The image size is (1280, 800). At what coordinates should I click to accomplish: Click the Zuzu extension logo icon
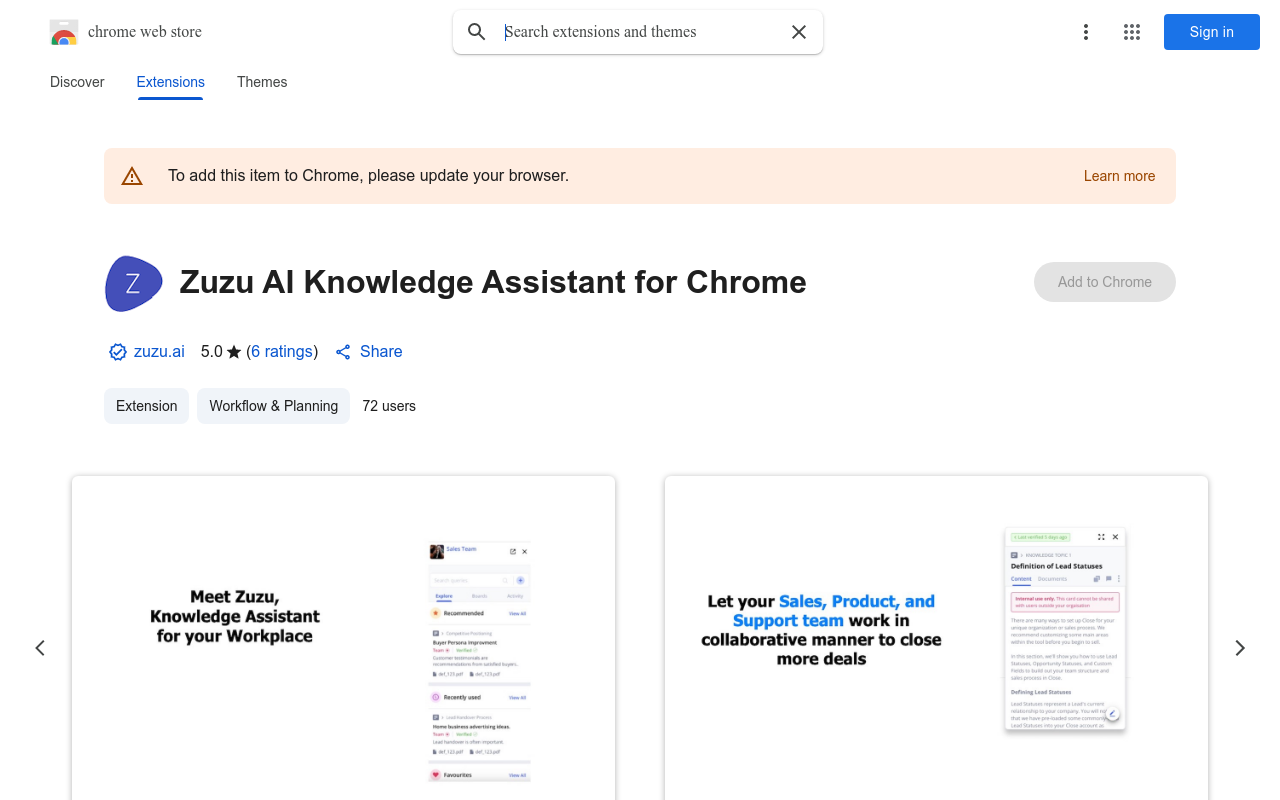click(x=133, y=283)
